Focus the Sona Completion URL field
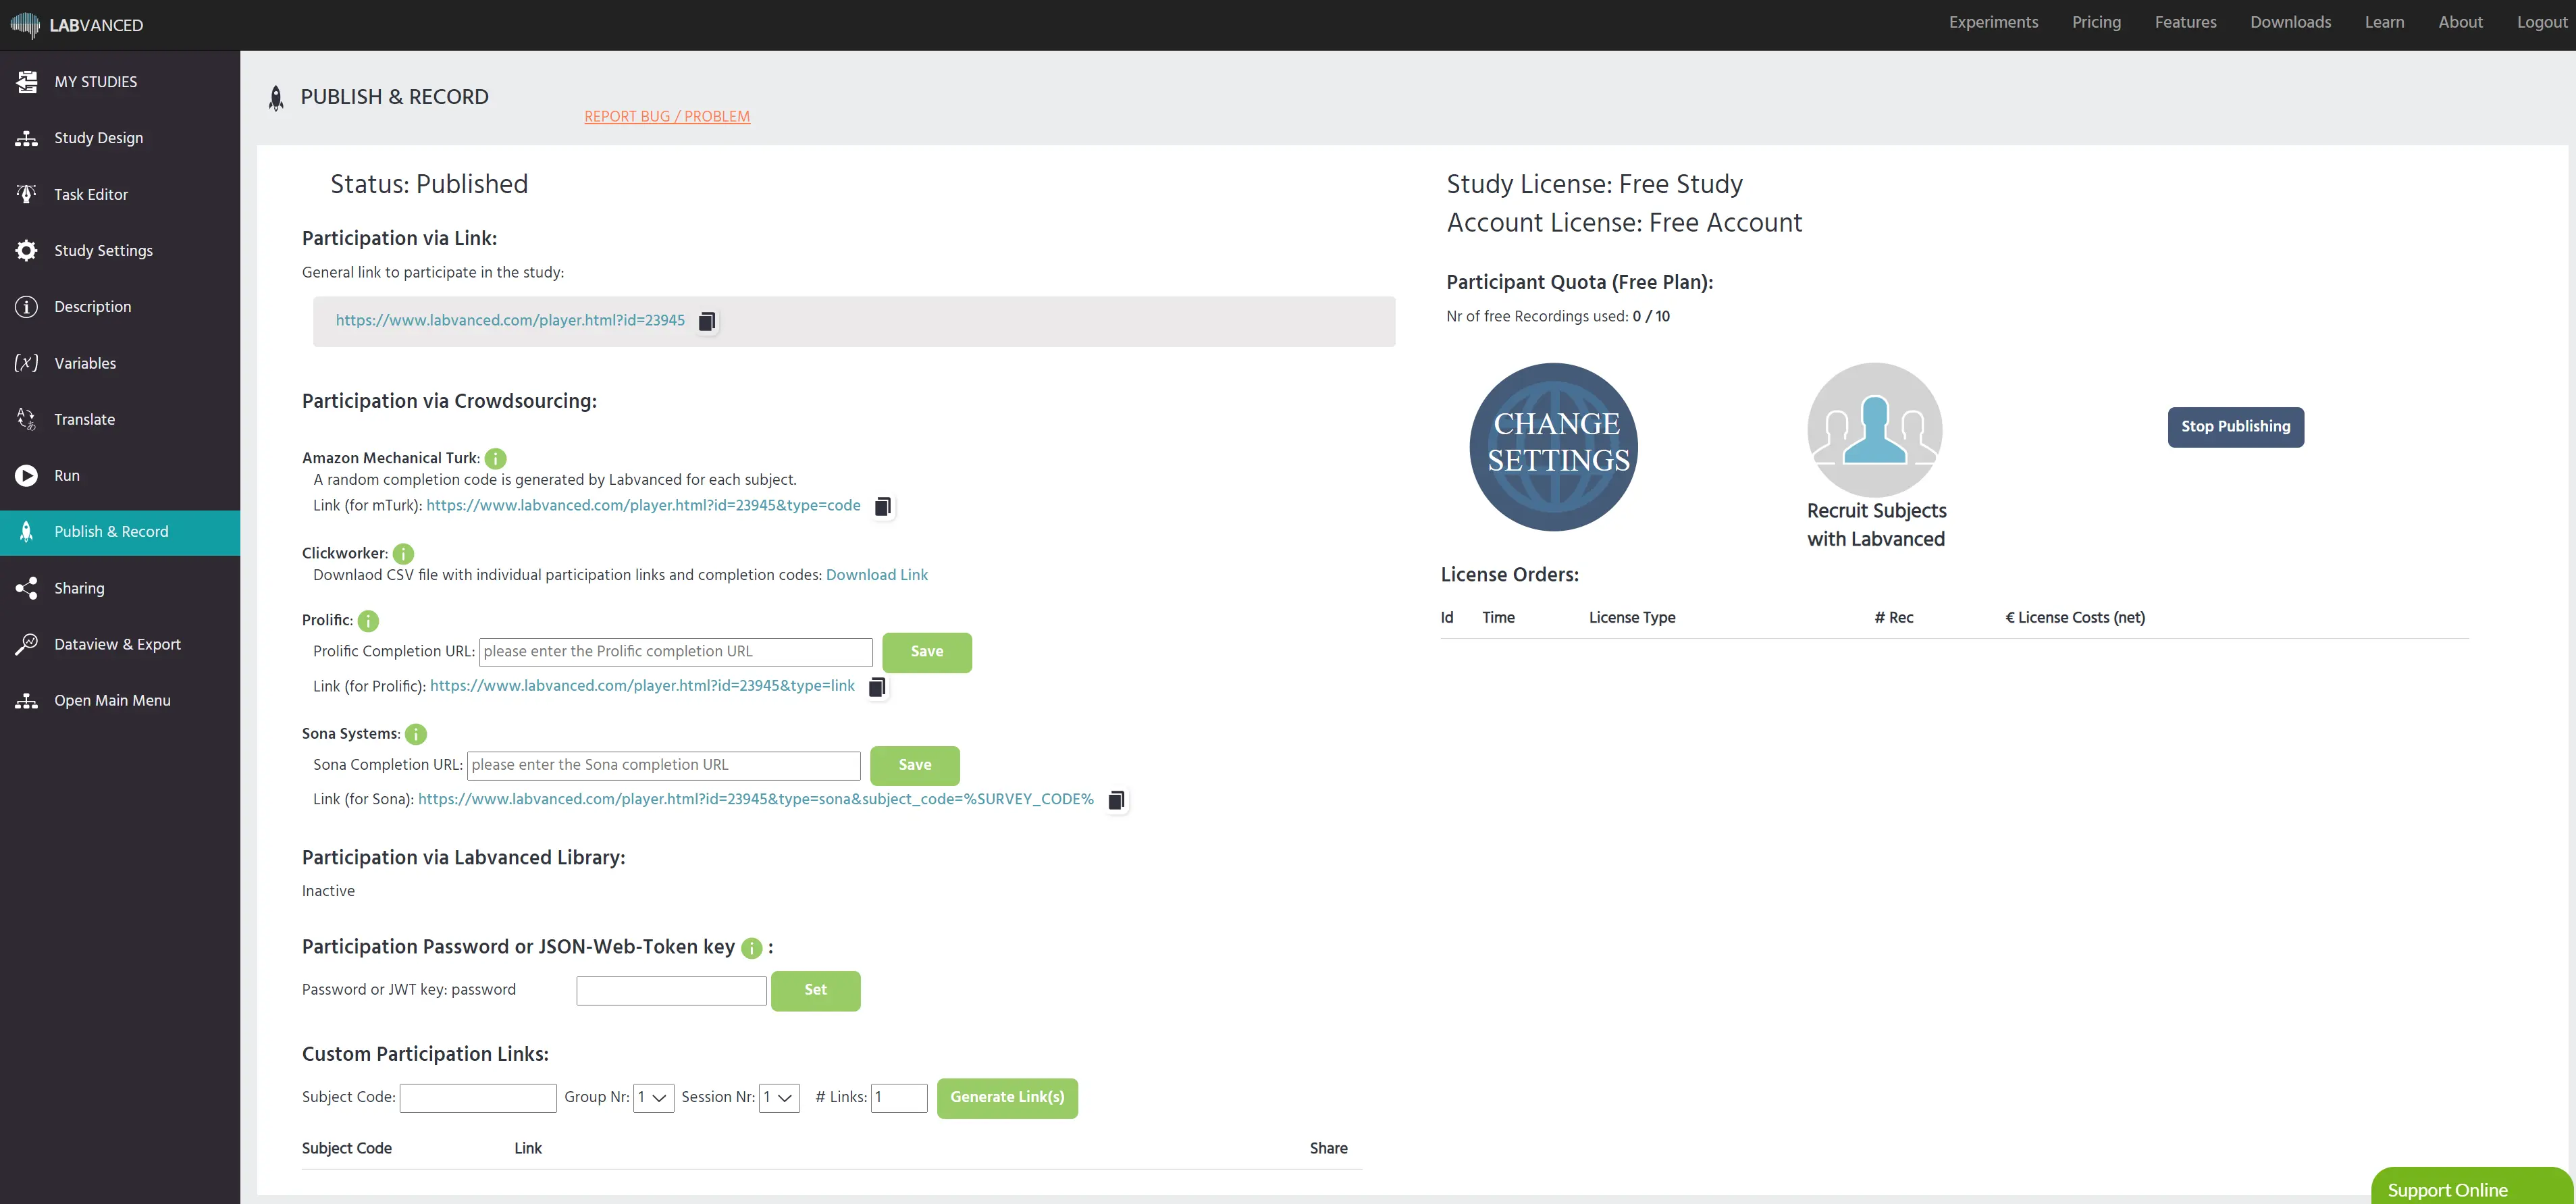Image resolution: width=2576 pixels, height=1204 pixels. [x=664, y=765]
